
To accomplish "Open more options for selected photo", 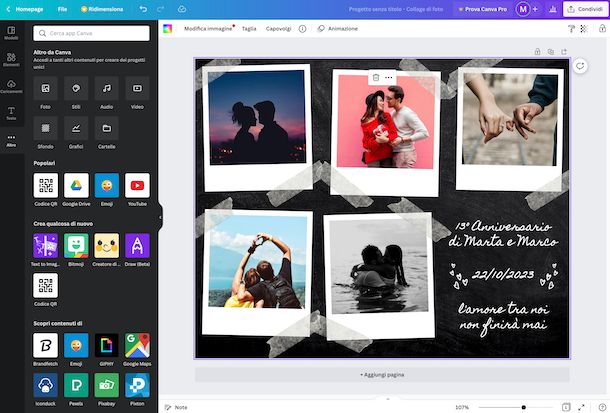I will click(389, 77).
